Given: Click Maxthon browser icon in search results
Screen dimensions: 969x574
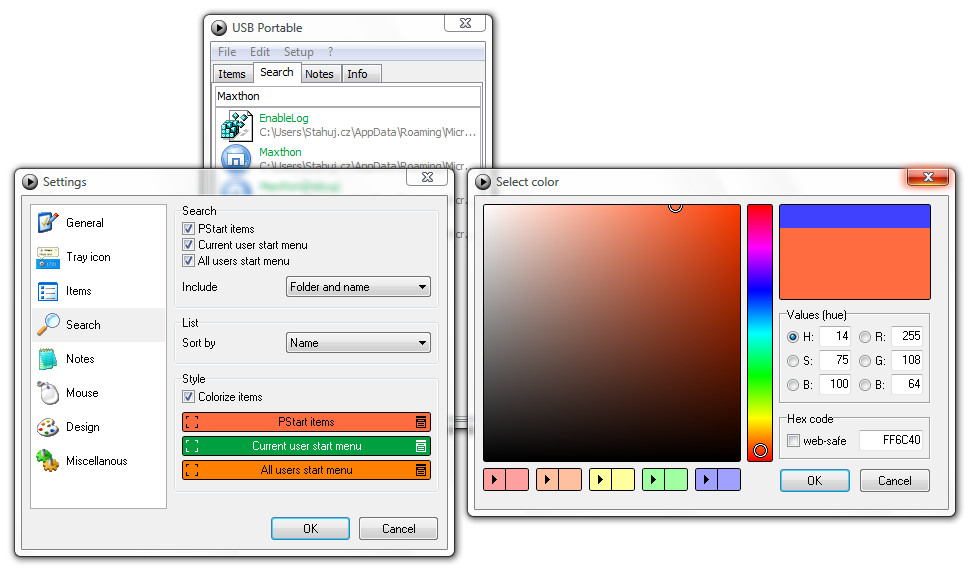Looking at the screenshot, I should [235, 157].
